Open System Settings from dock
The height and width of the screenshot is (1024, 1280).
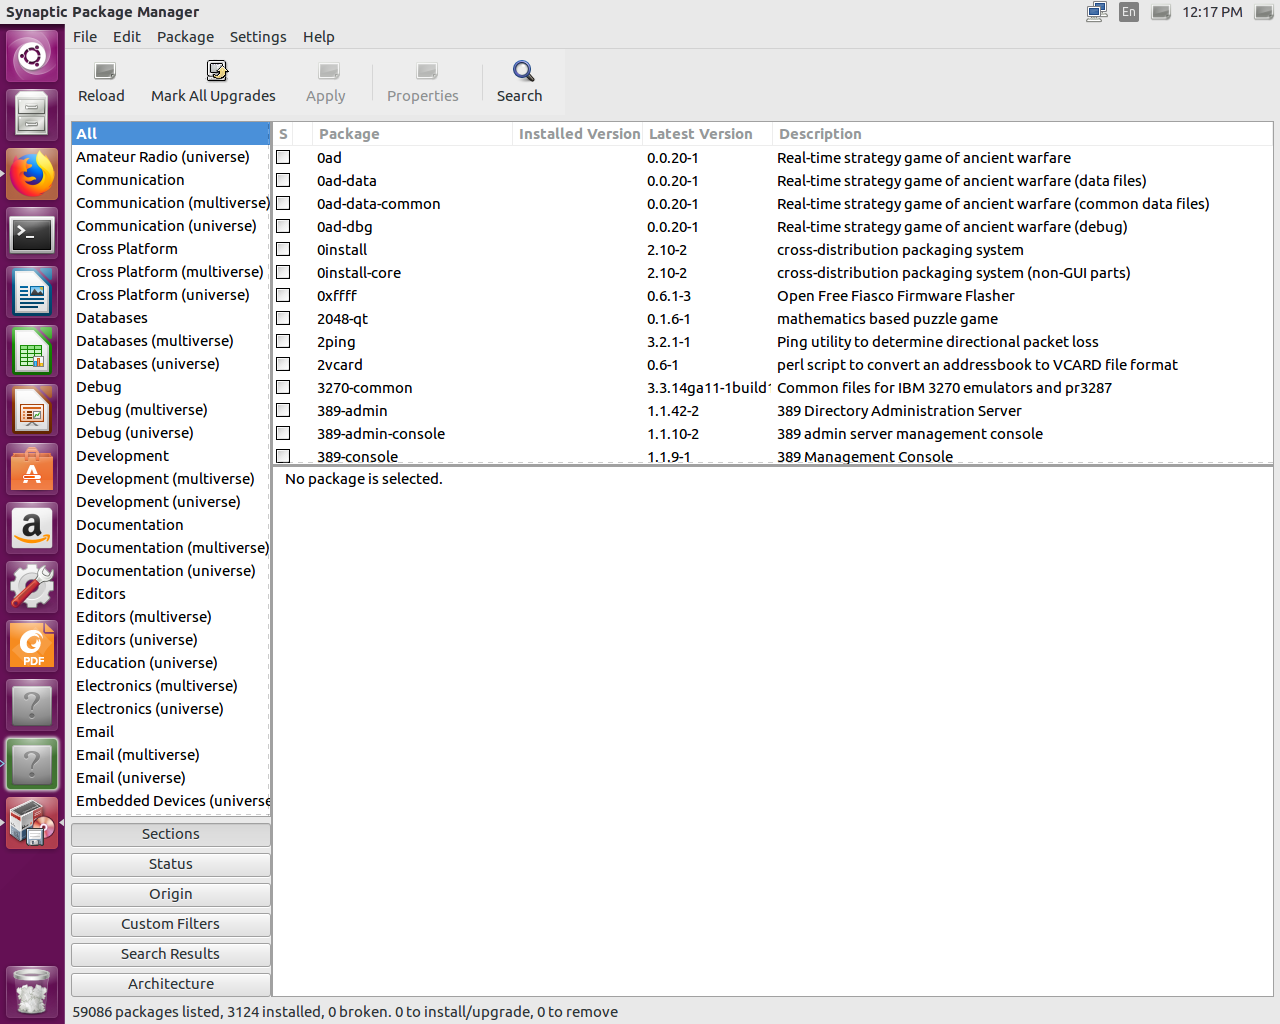point(32,587)
